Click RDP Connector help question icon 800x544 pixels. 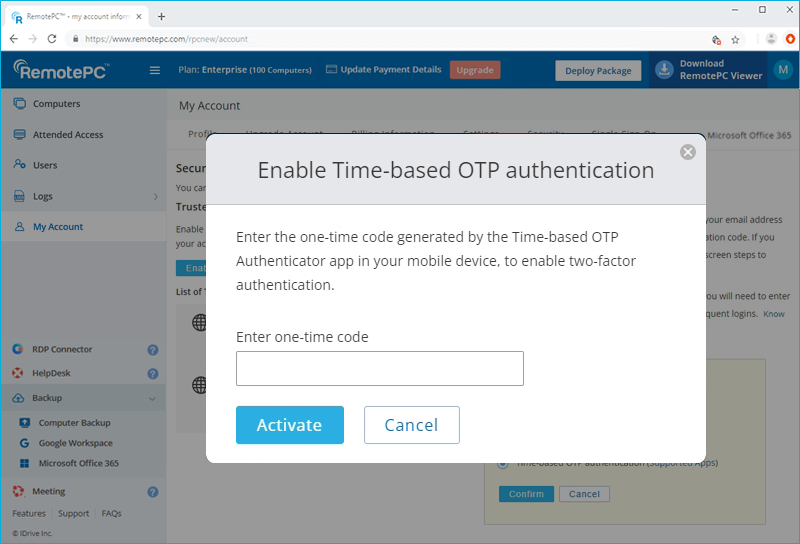click(153, 350)
